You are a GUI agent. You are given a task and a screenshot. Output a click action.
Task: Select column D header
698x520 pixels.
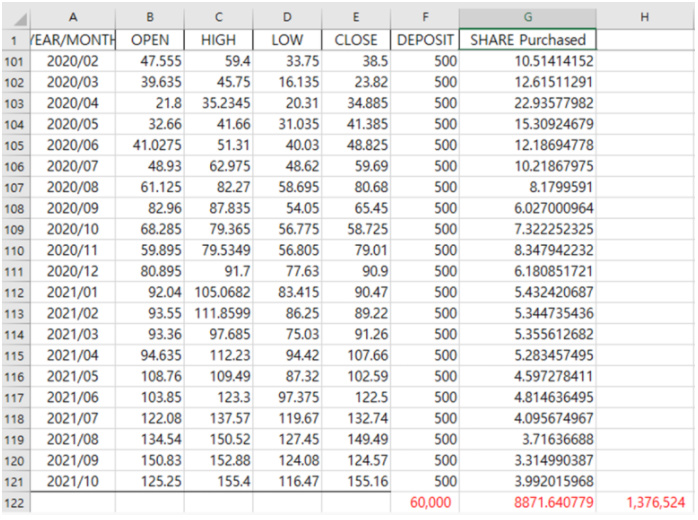click(x=287, y=18)
